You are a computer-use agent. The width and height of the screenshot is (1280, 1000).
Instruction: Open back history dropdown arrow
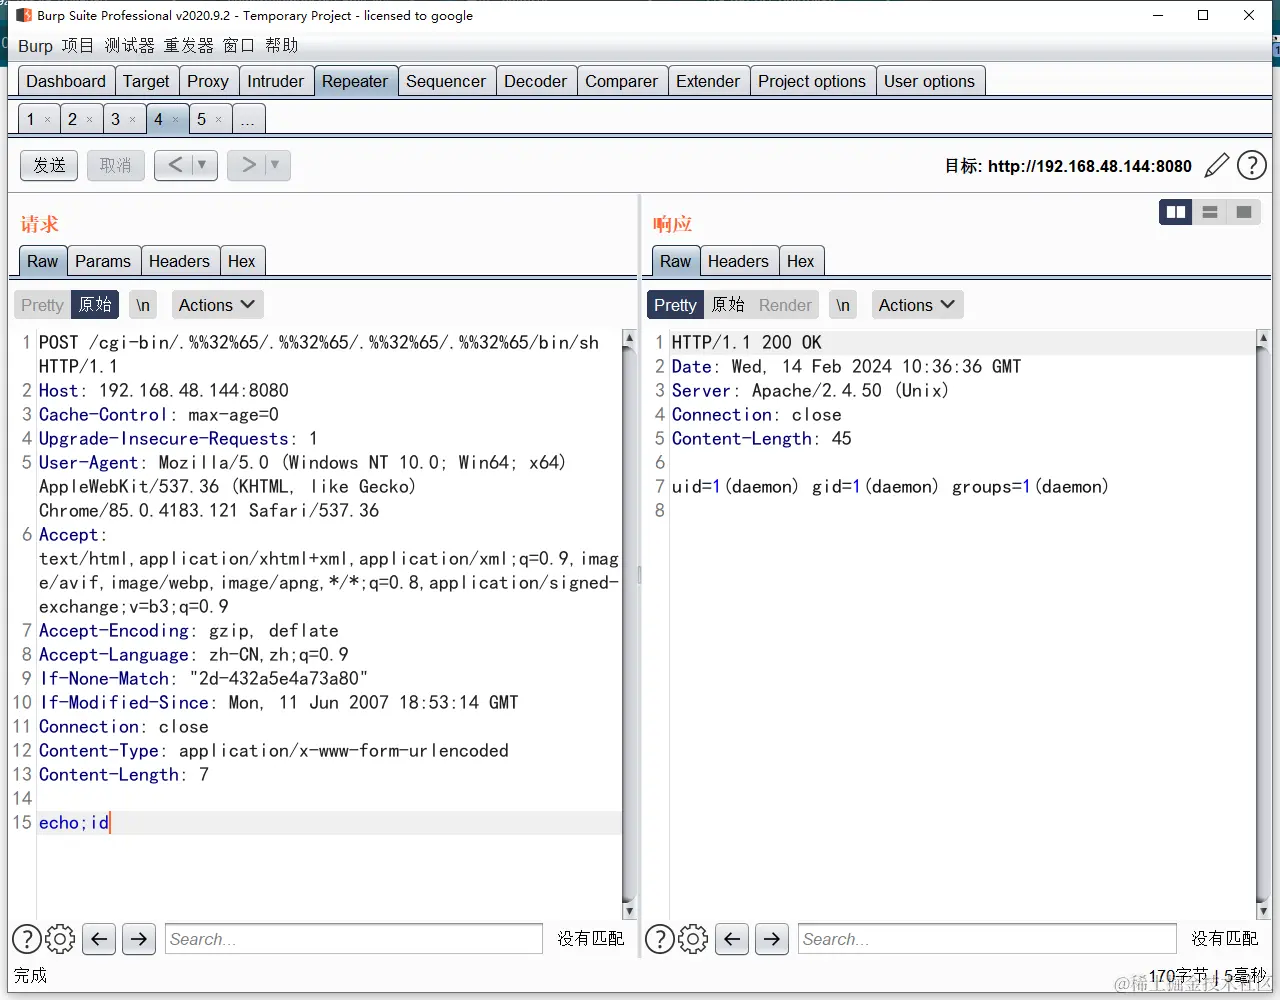(202, 165)
